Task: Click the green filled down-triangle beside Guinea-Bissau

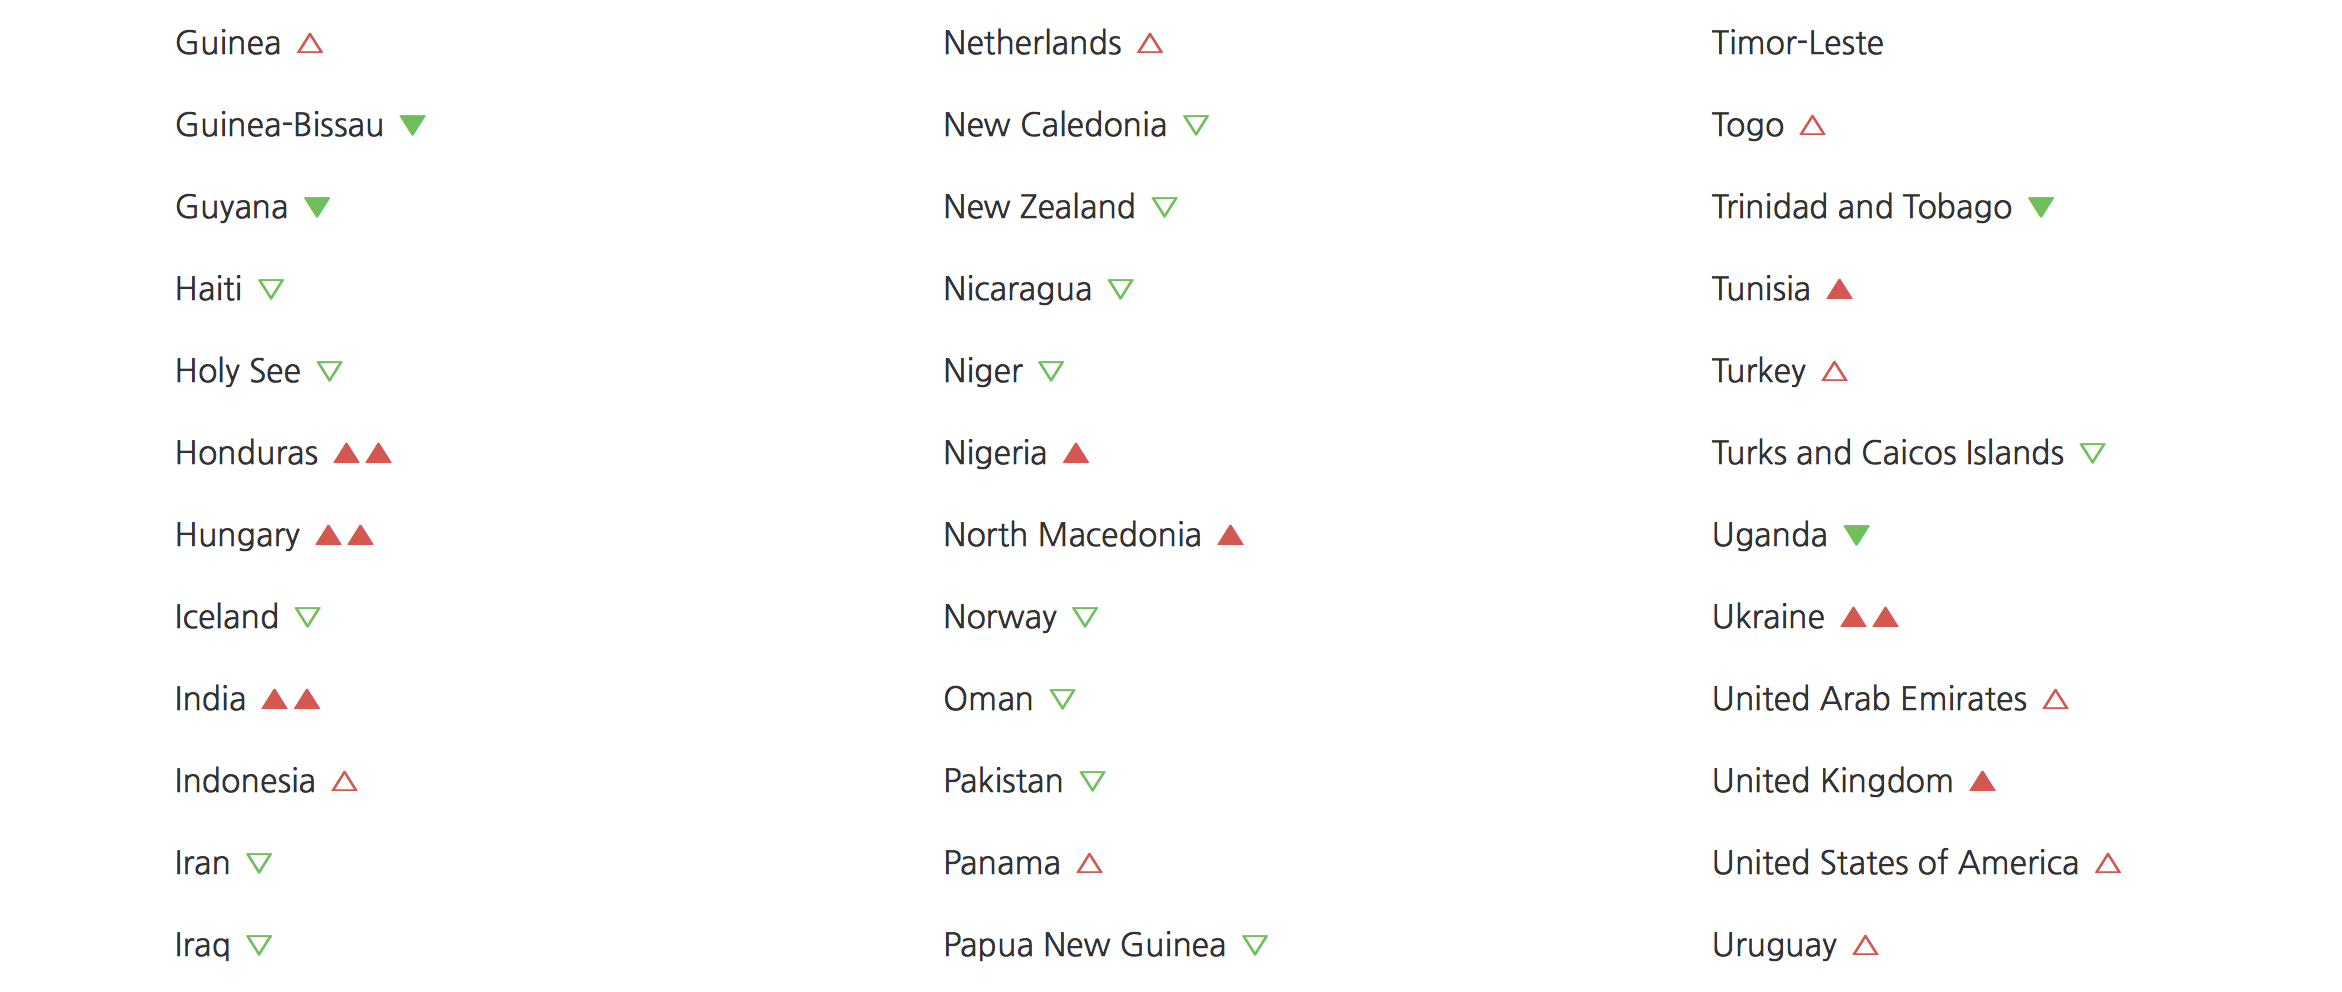Action: pos(413,125)
